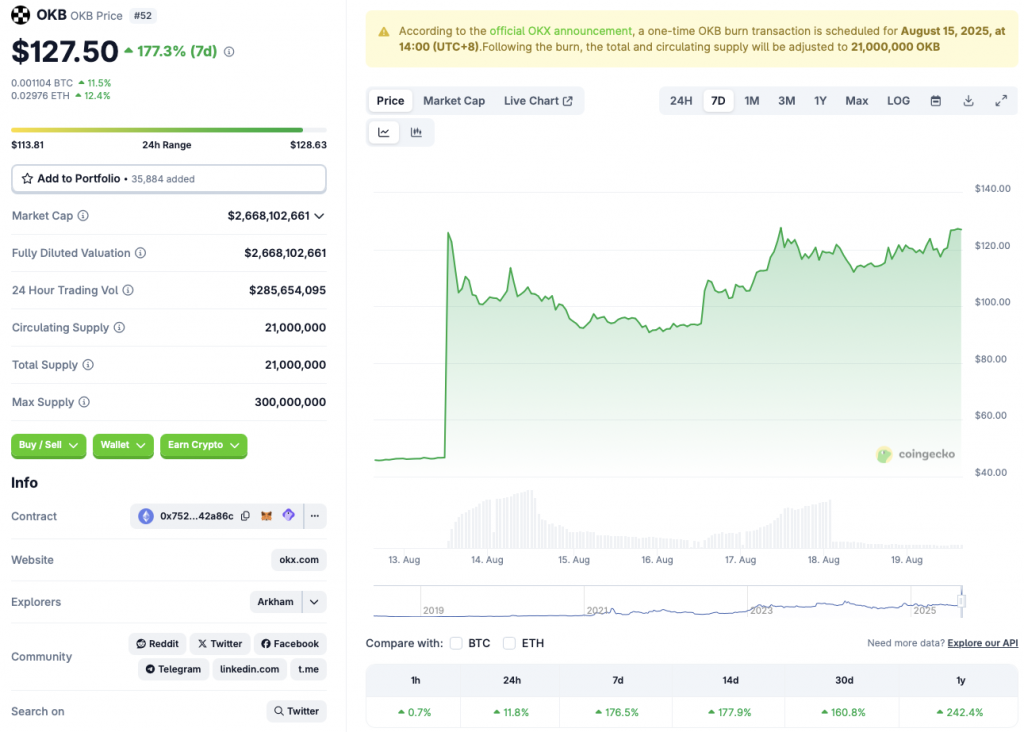Open 24 Hour Trading Vol info icon
The height and width of the screenshot is (732, 1024).
128,290
